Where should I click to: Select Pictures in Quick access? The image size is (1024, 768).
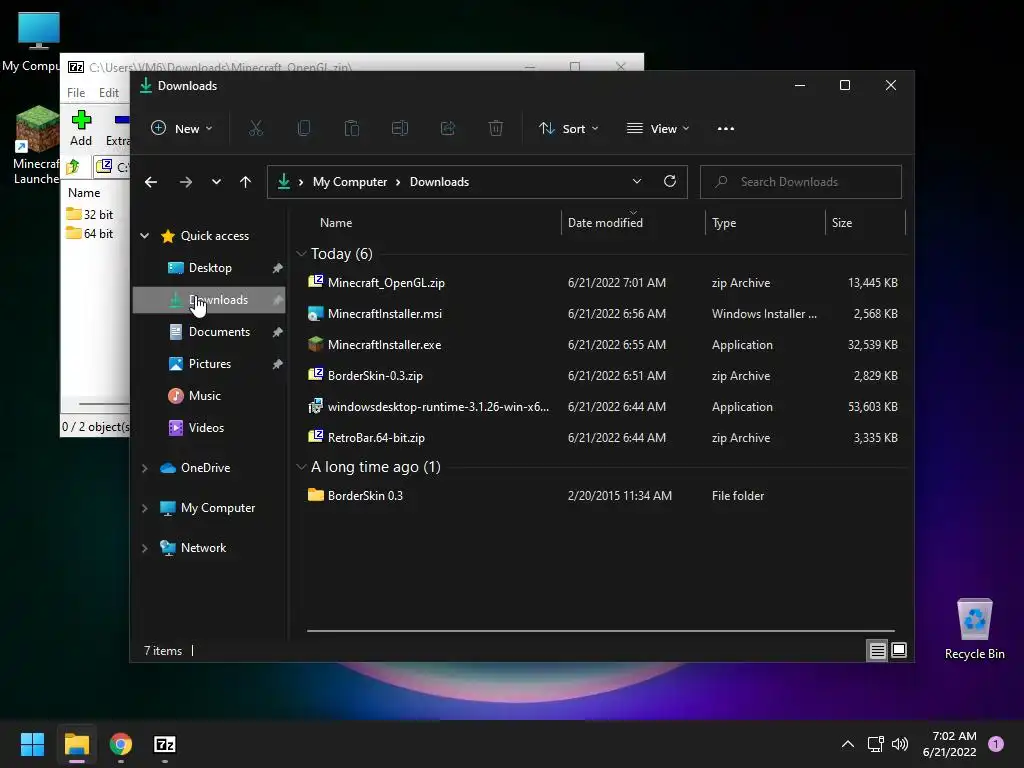click(x=210, y=364)
